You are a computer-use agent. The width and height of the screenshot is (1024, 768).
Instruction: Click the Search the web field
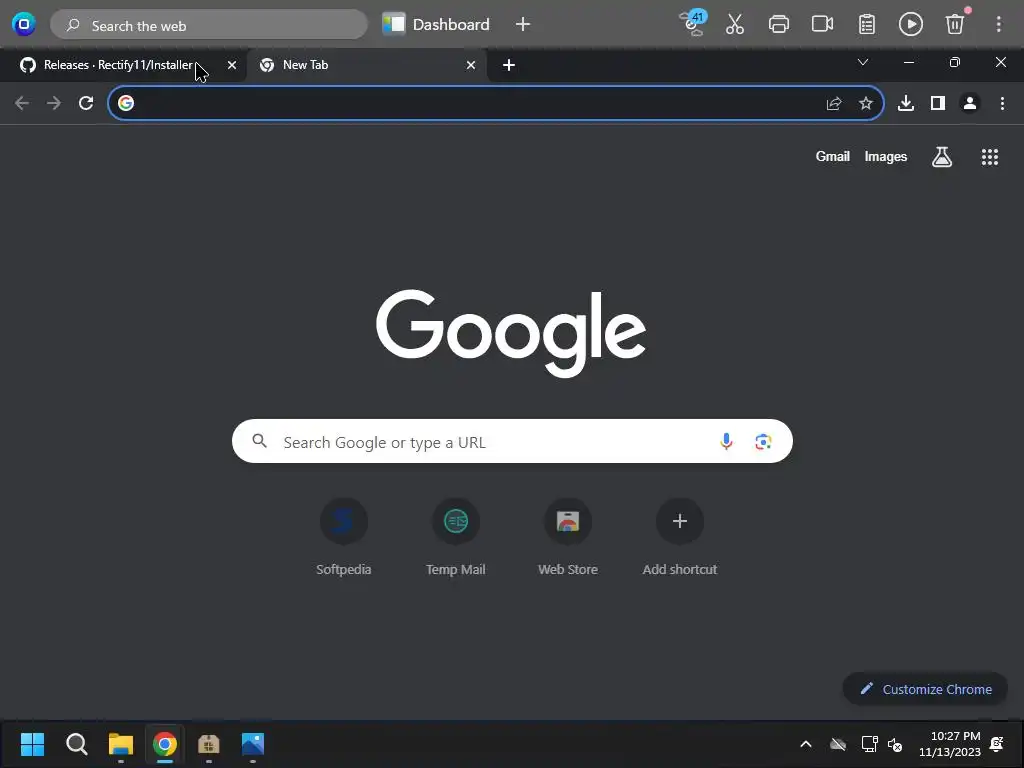(x=209, y=25)
